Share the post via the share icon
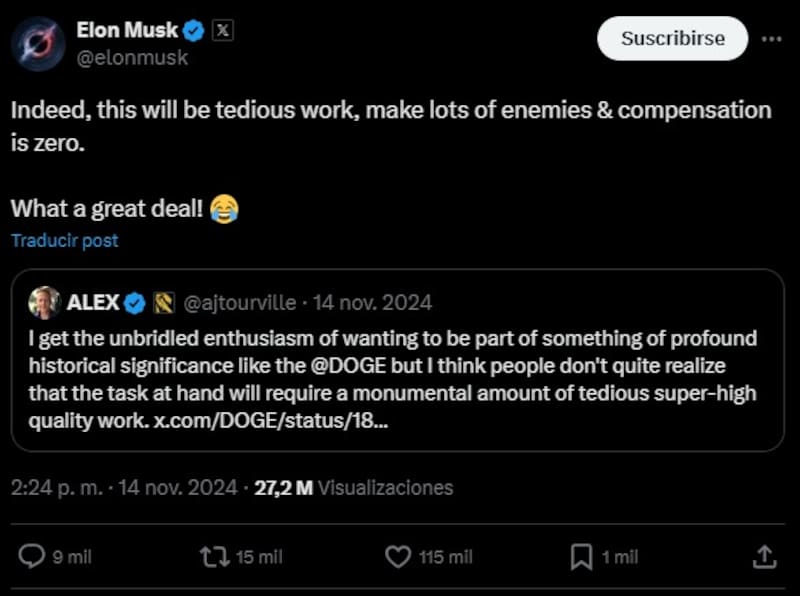Screen dimensions: 800x596 point(762,555)
